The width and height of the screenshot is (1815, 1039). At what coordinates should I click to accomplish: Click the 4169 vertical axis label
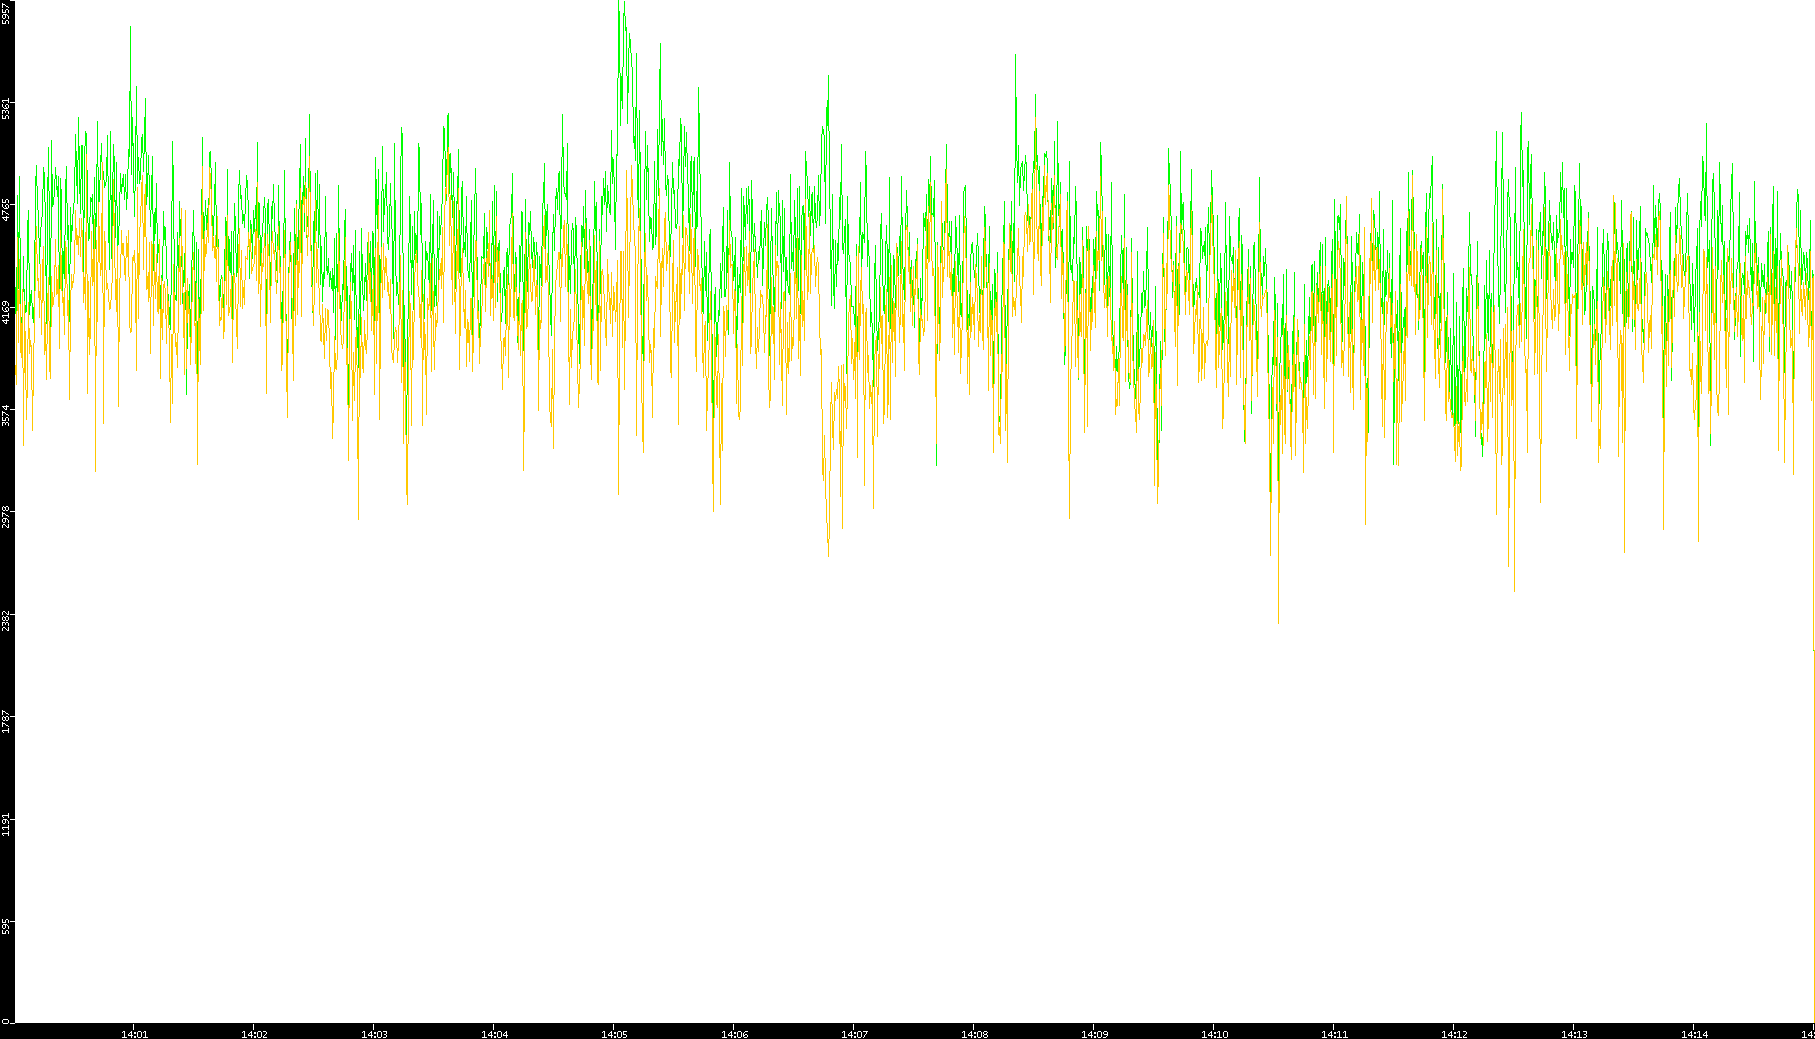[x=7, y=312]
